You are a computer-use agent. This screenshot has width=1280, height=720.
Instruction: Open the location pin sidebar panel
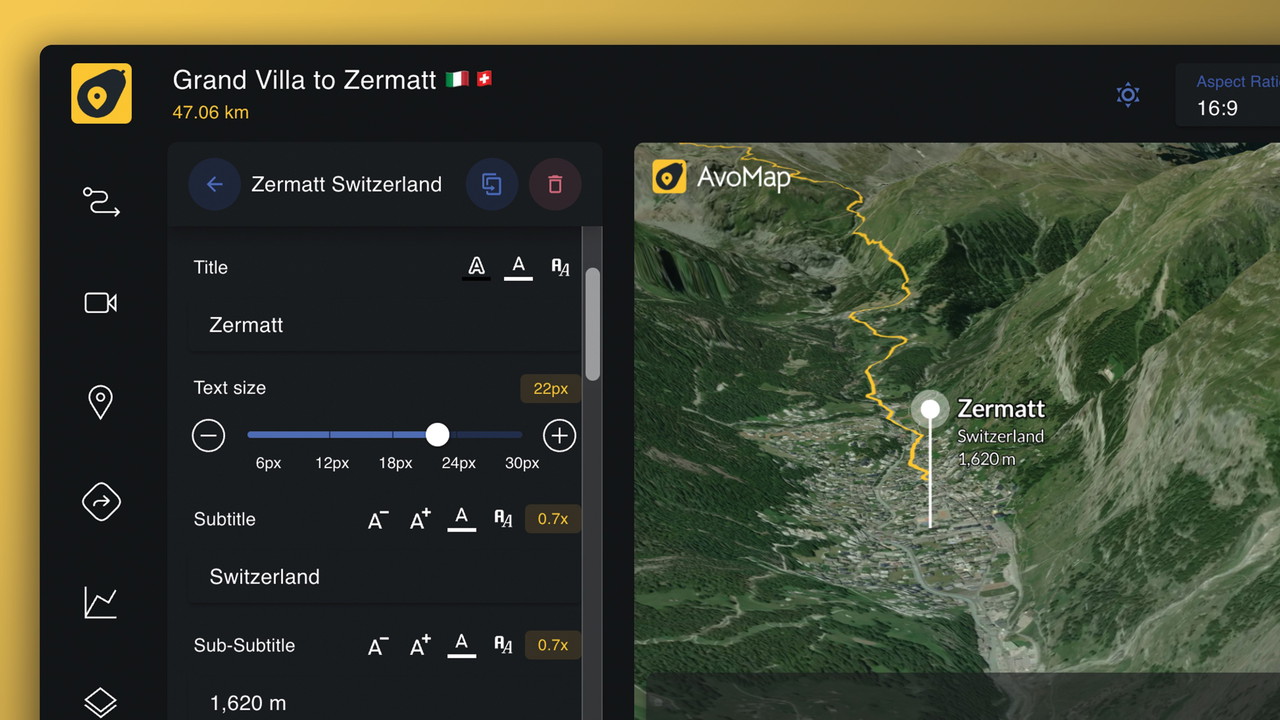coord(101,402)
